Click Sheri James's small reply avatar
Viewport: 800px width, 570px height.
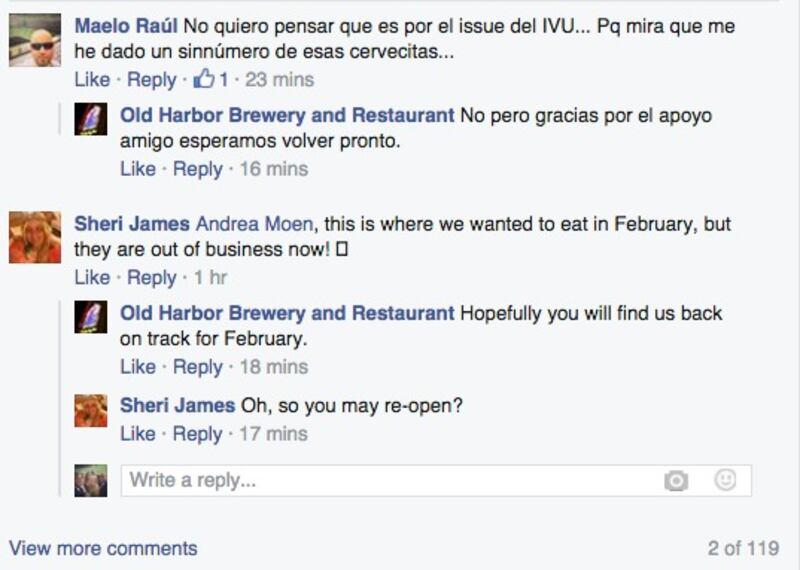tap(91, 411)
